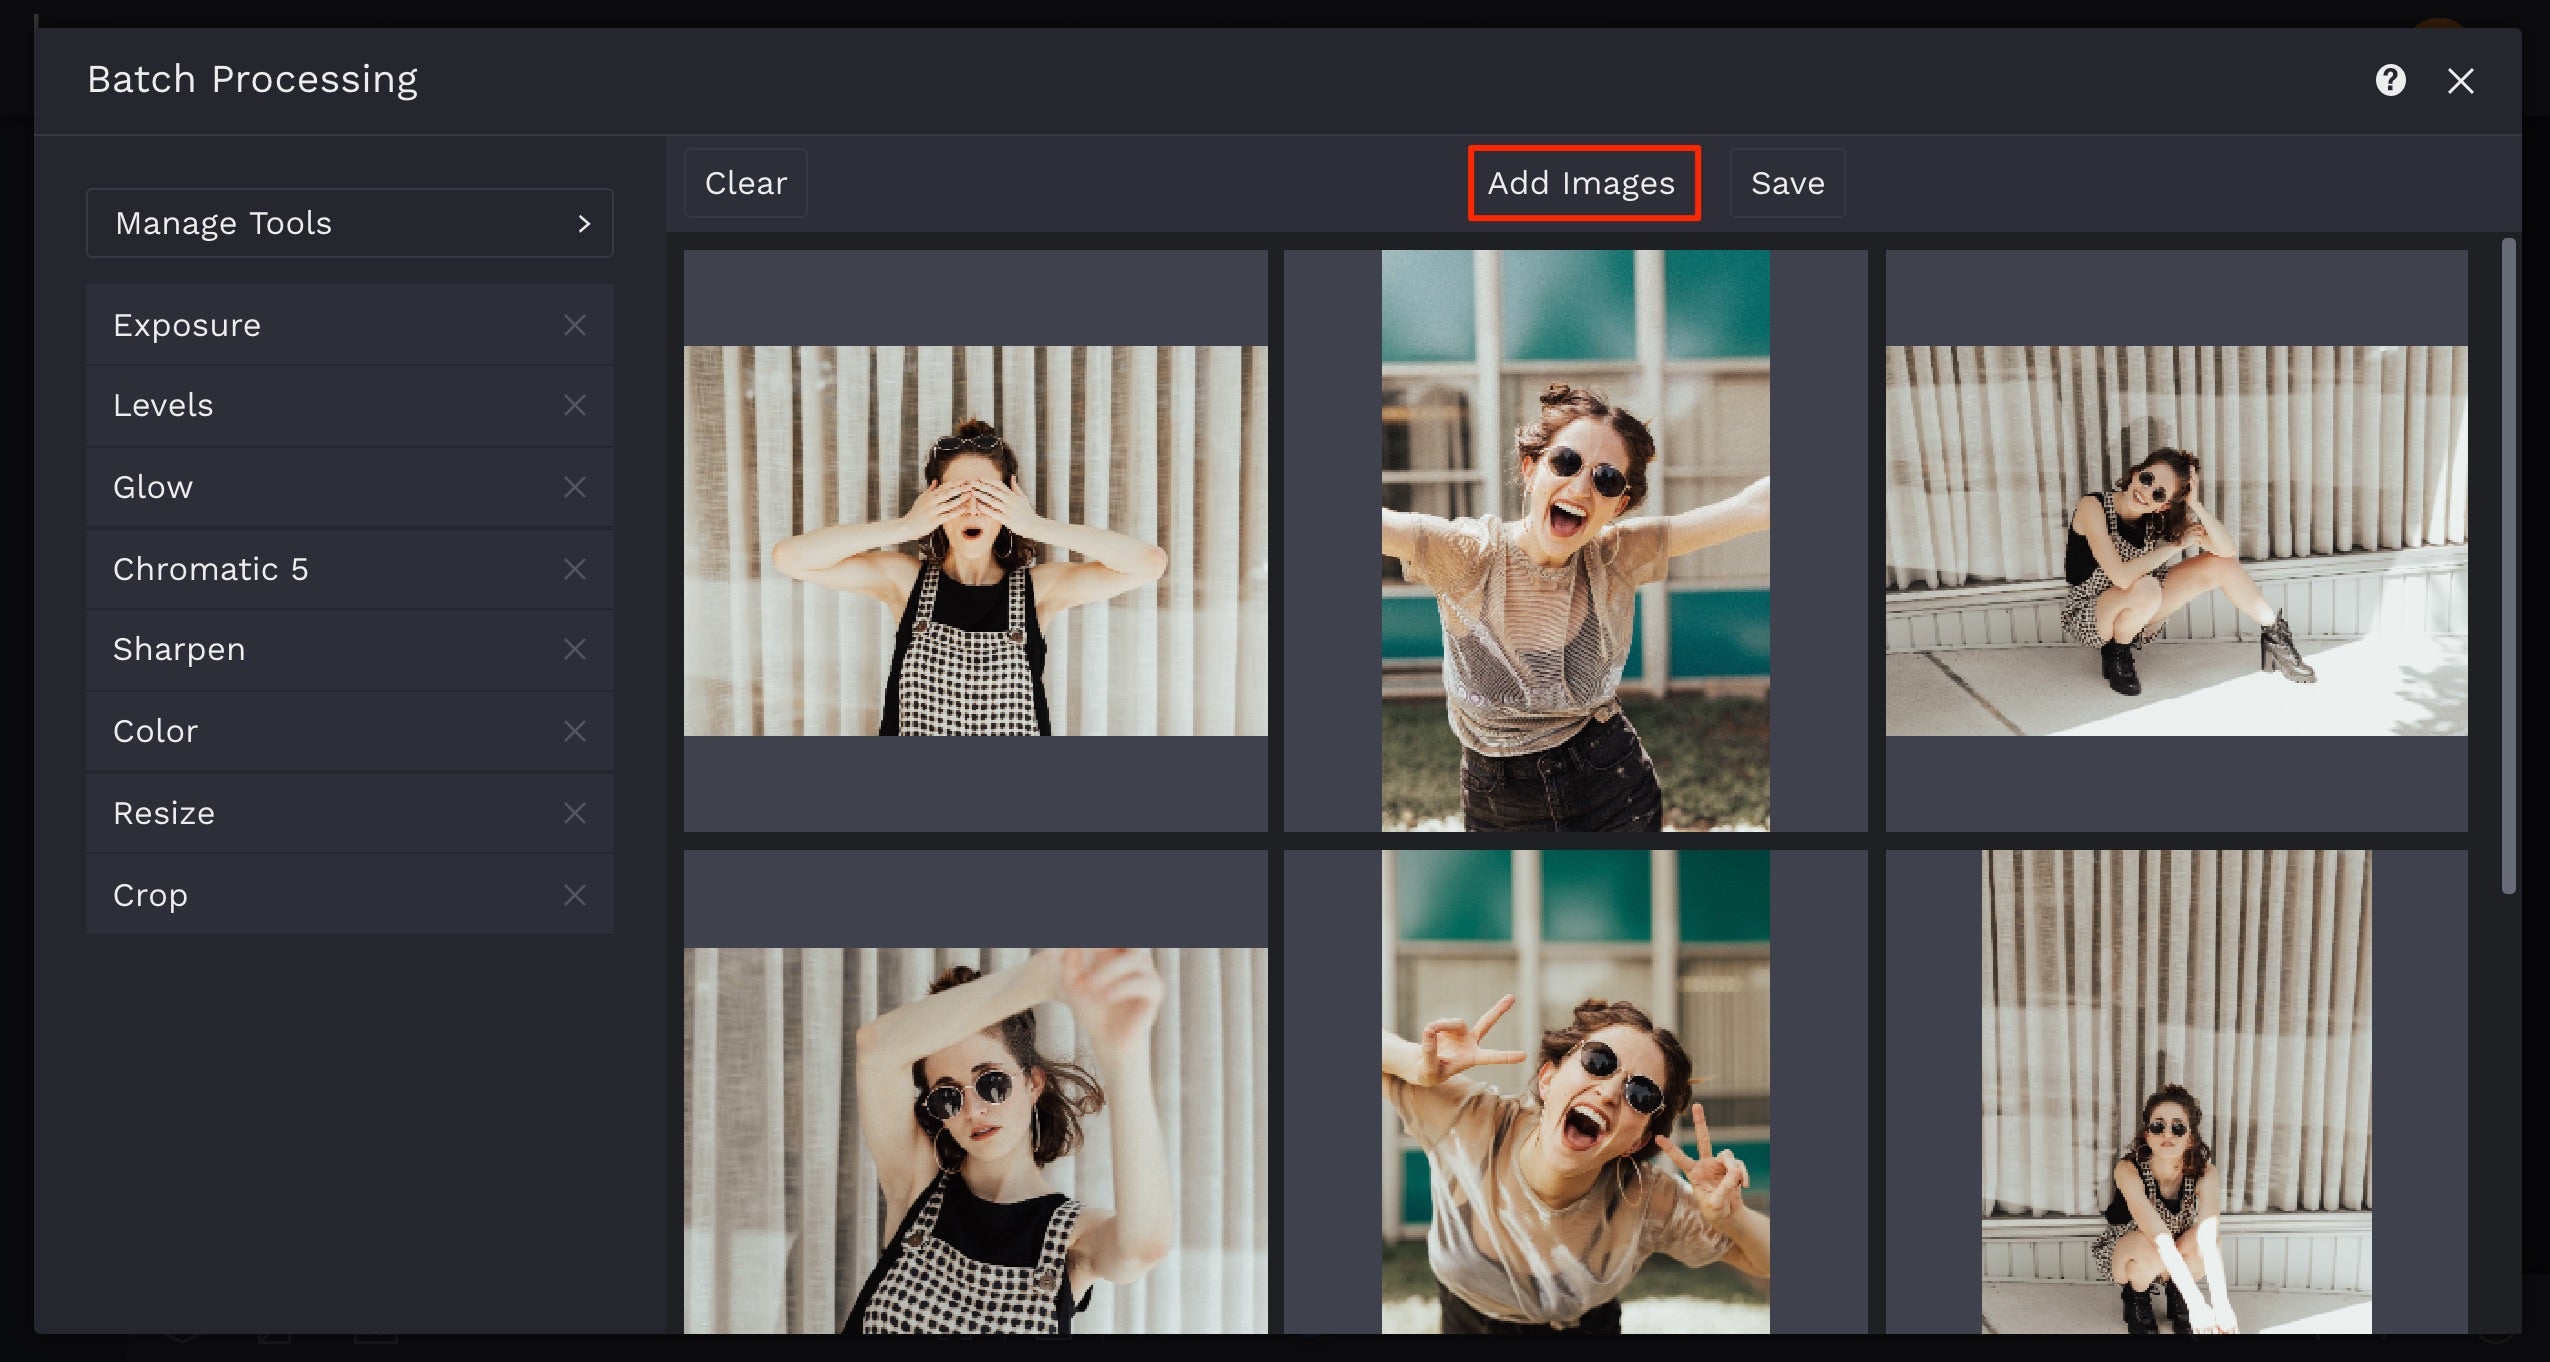
Task: Close the Batch Processing dialog
Action: tap(2462, 81)
